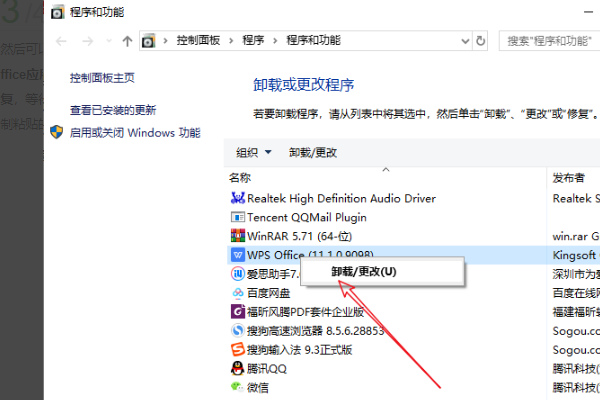Refresh the programs list
The image size is (600, 400).
tap(480, 41)
